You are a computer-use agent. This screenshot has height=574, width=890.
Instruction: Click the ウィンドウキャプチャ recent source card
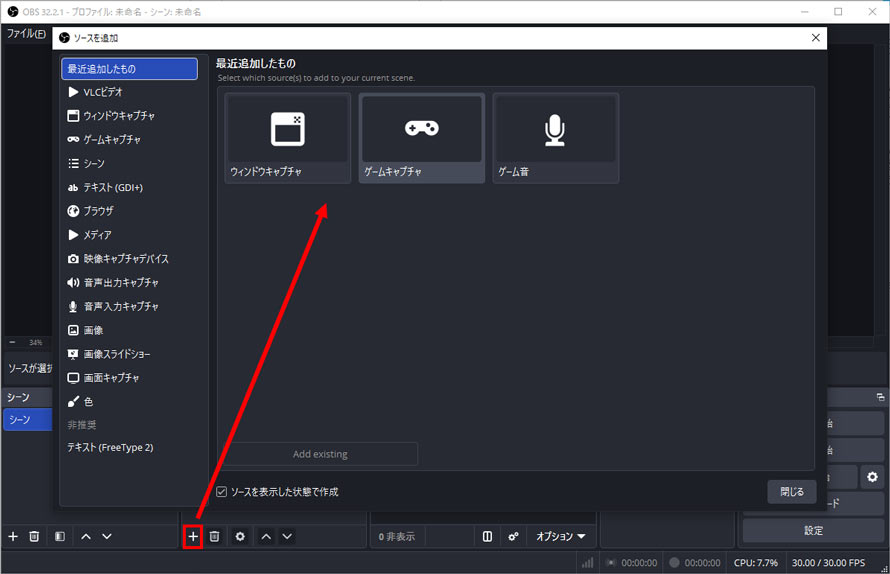click(x=288, y=138)
